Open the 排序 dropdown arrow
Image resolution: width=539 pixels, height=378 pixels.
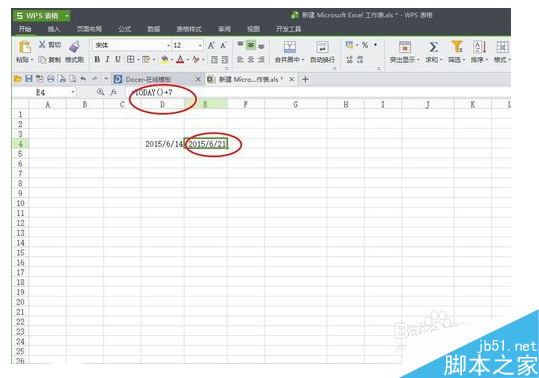[x=487, y=60]
